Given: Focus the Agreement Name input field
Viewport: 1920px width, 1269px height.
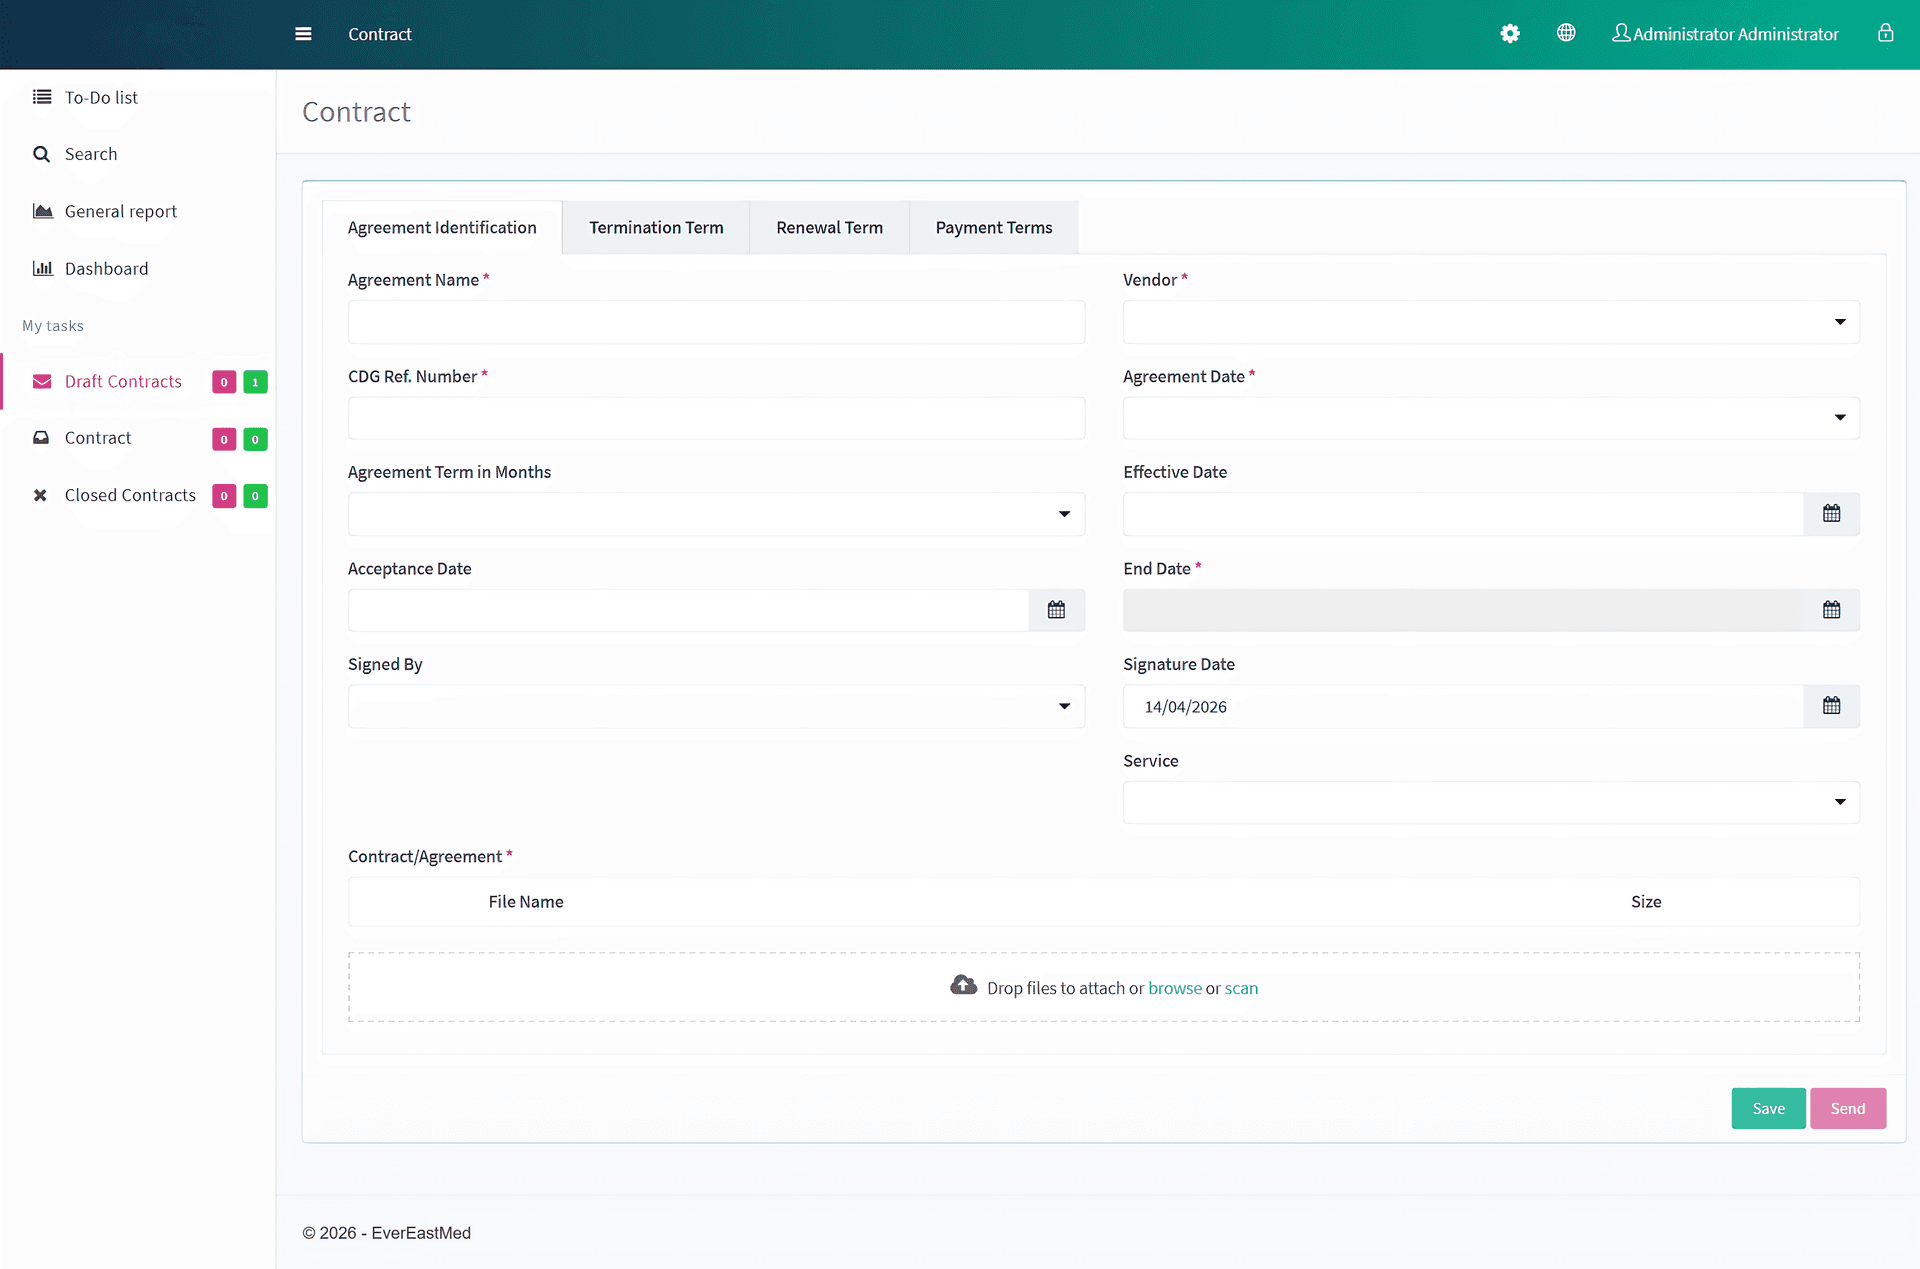Looking at the screenshot, I should (x=716, y=322).
